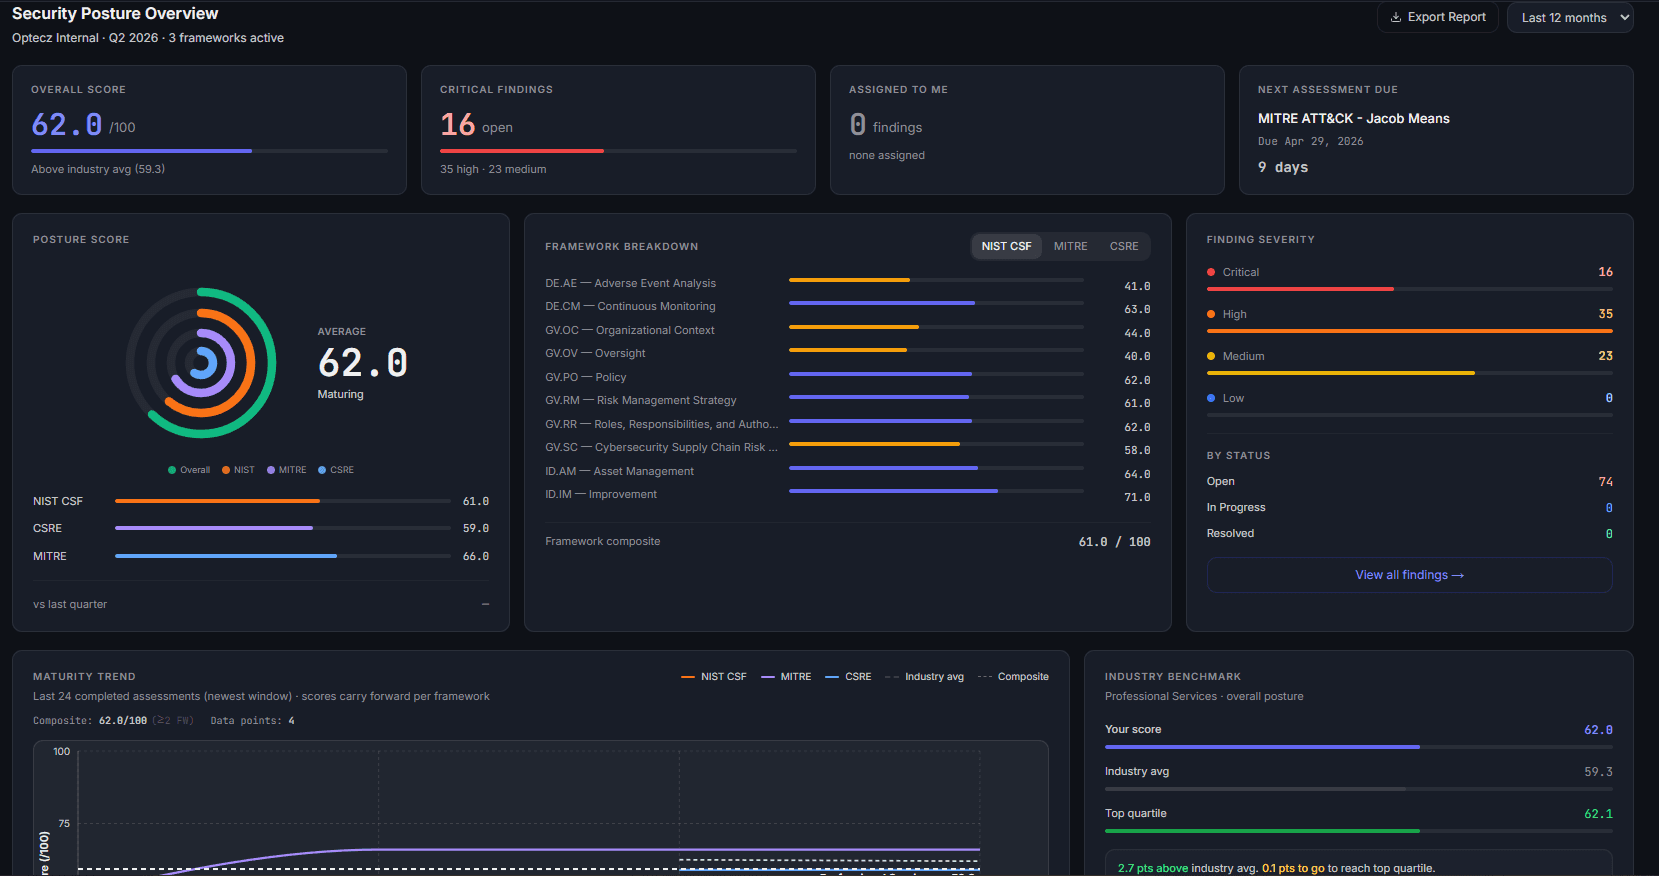Click the vs last quarter row
Viewport: 1659px width, 876px height.
pyautogui.click(x=261, y=604)
